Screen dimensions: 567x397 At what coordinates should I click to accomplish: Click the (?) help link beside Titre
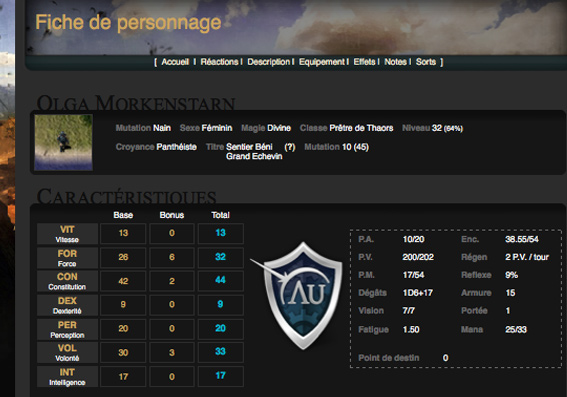[290, 147]
